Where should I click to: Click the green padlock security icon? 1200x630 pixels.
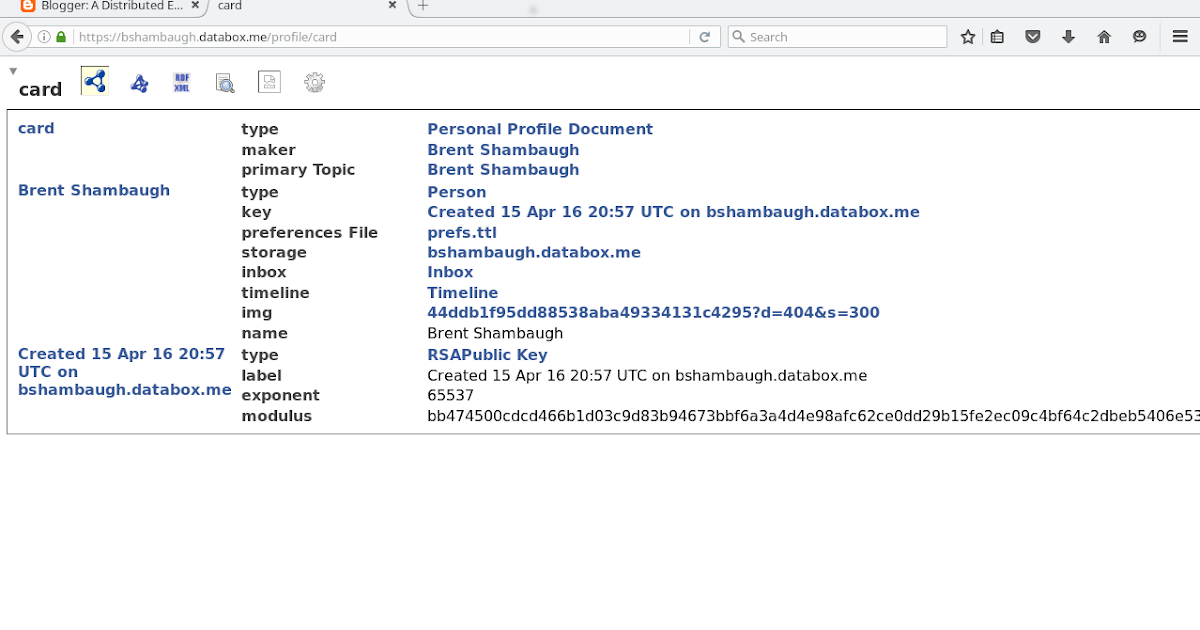point(60,36)
